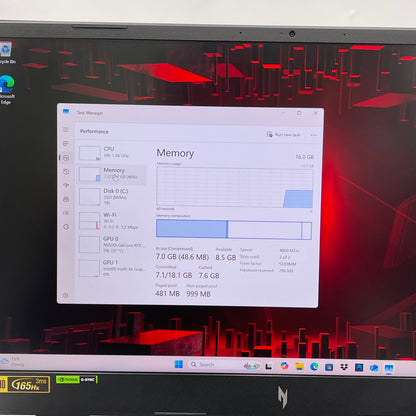Select the Wi-Fi performance entry
Image resolution: width=416 pixels, height=416 pixels.
click(112, 221)
